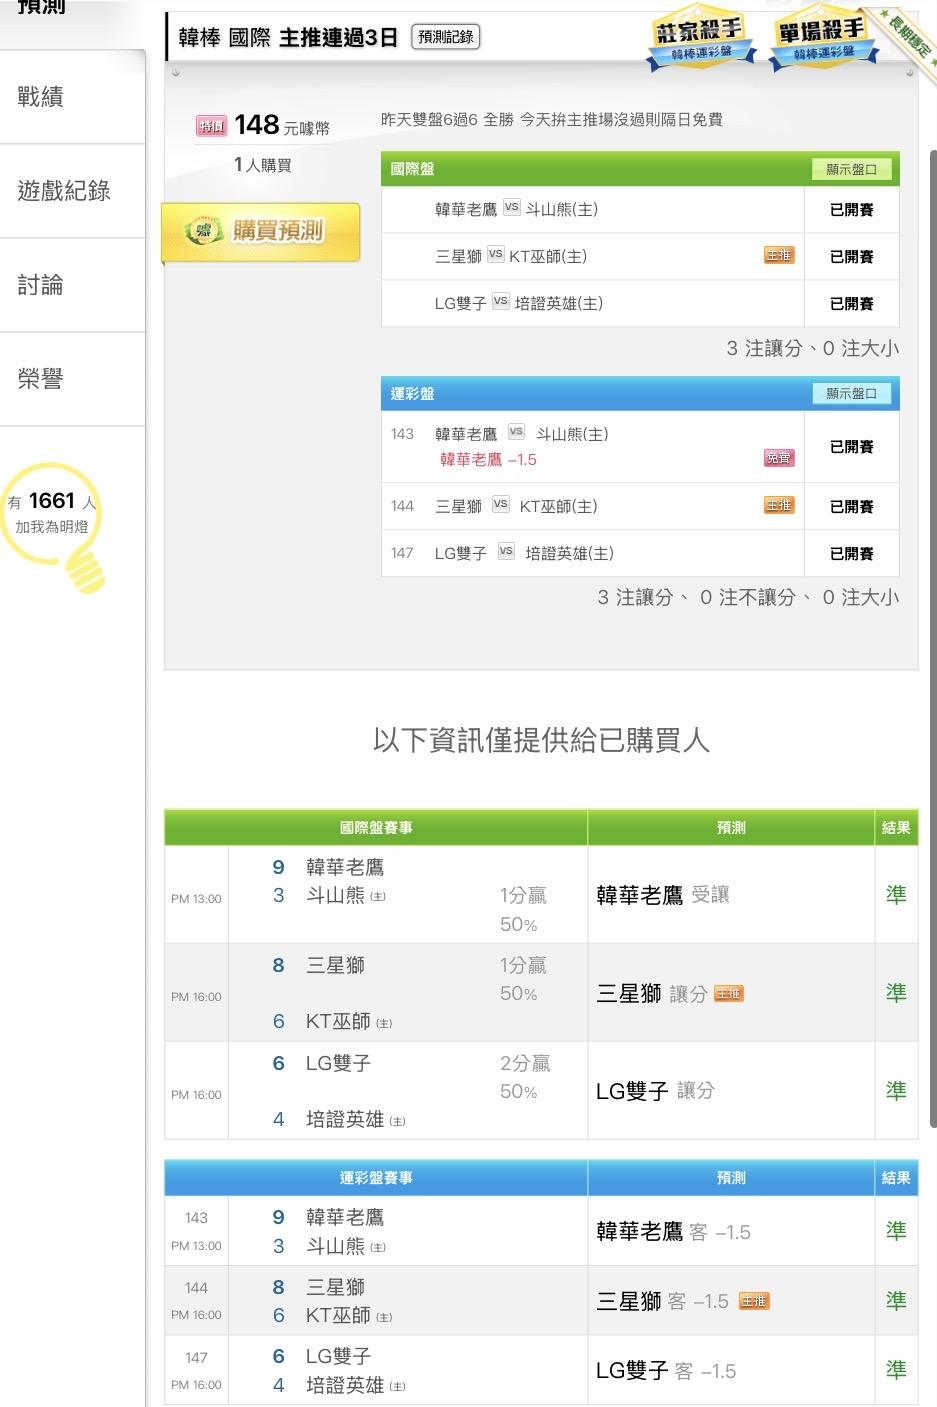Click the 特價 price tag icon
The image size is (937, 1407).
coord(211,126)
